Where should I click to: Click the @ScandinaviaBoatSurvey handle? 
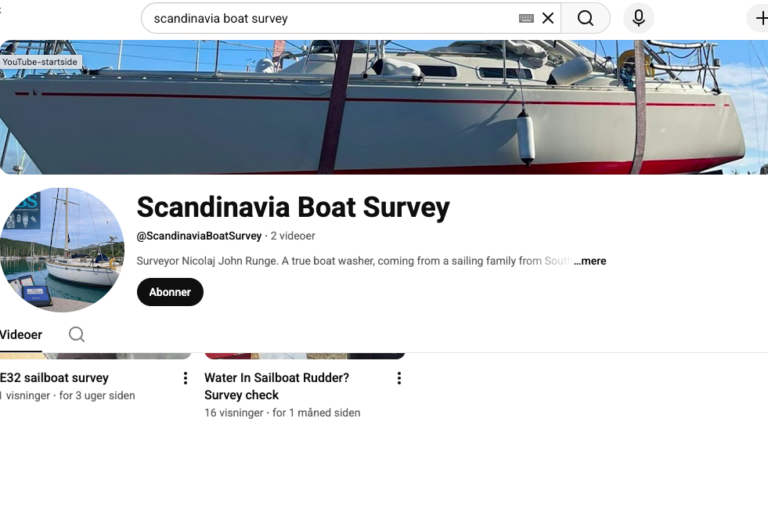(199, 236)
